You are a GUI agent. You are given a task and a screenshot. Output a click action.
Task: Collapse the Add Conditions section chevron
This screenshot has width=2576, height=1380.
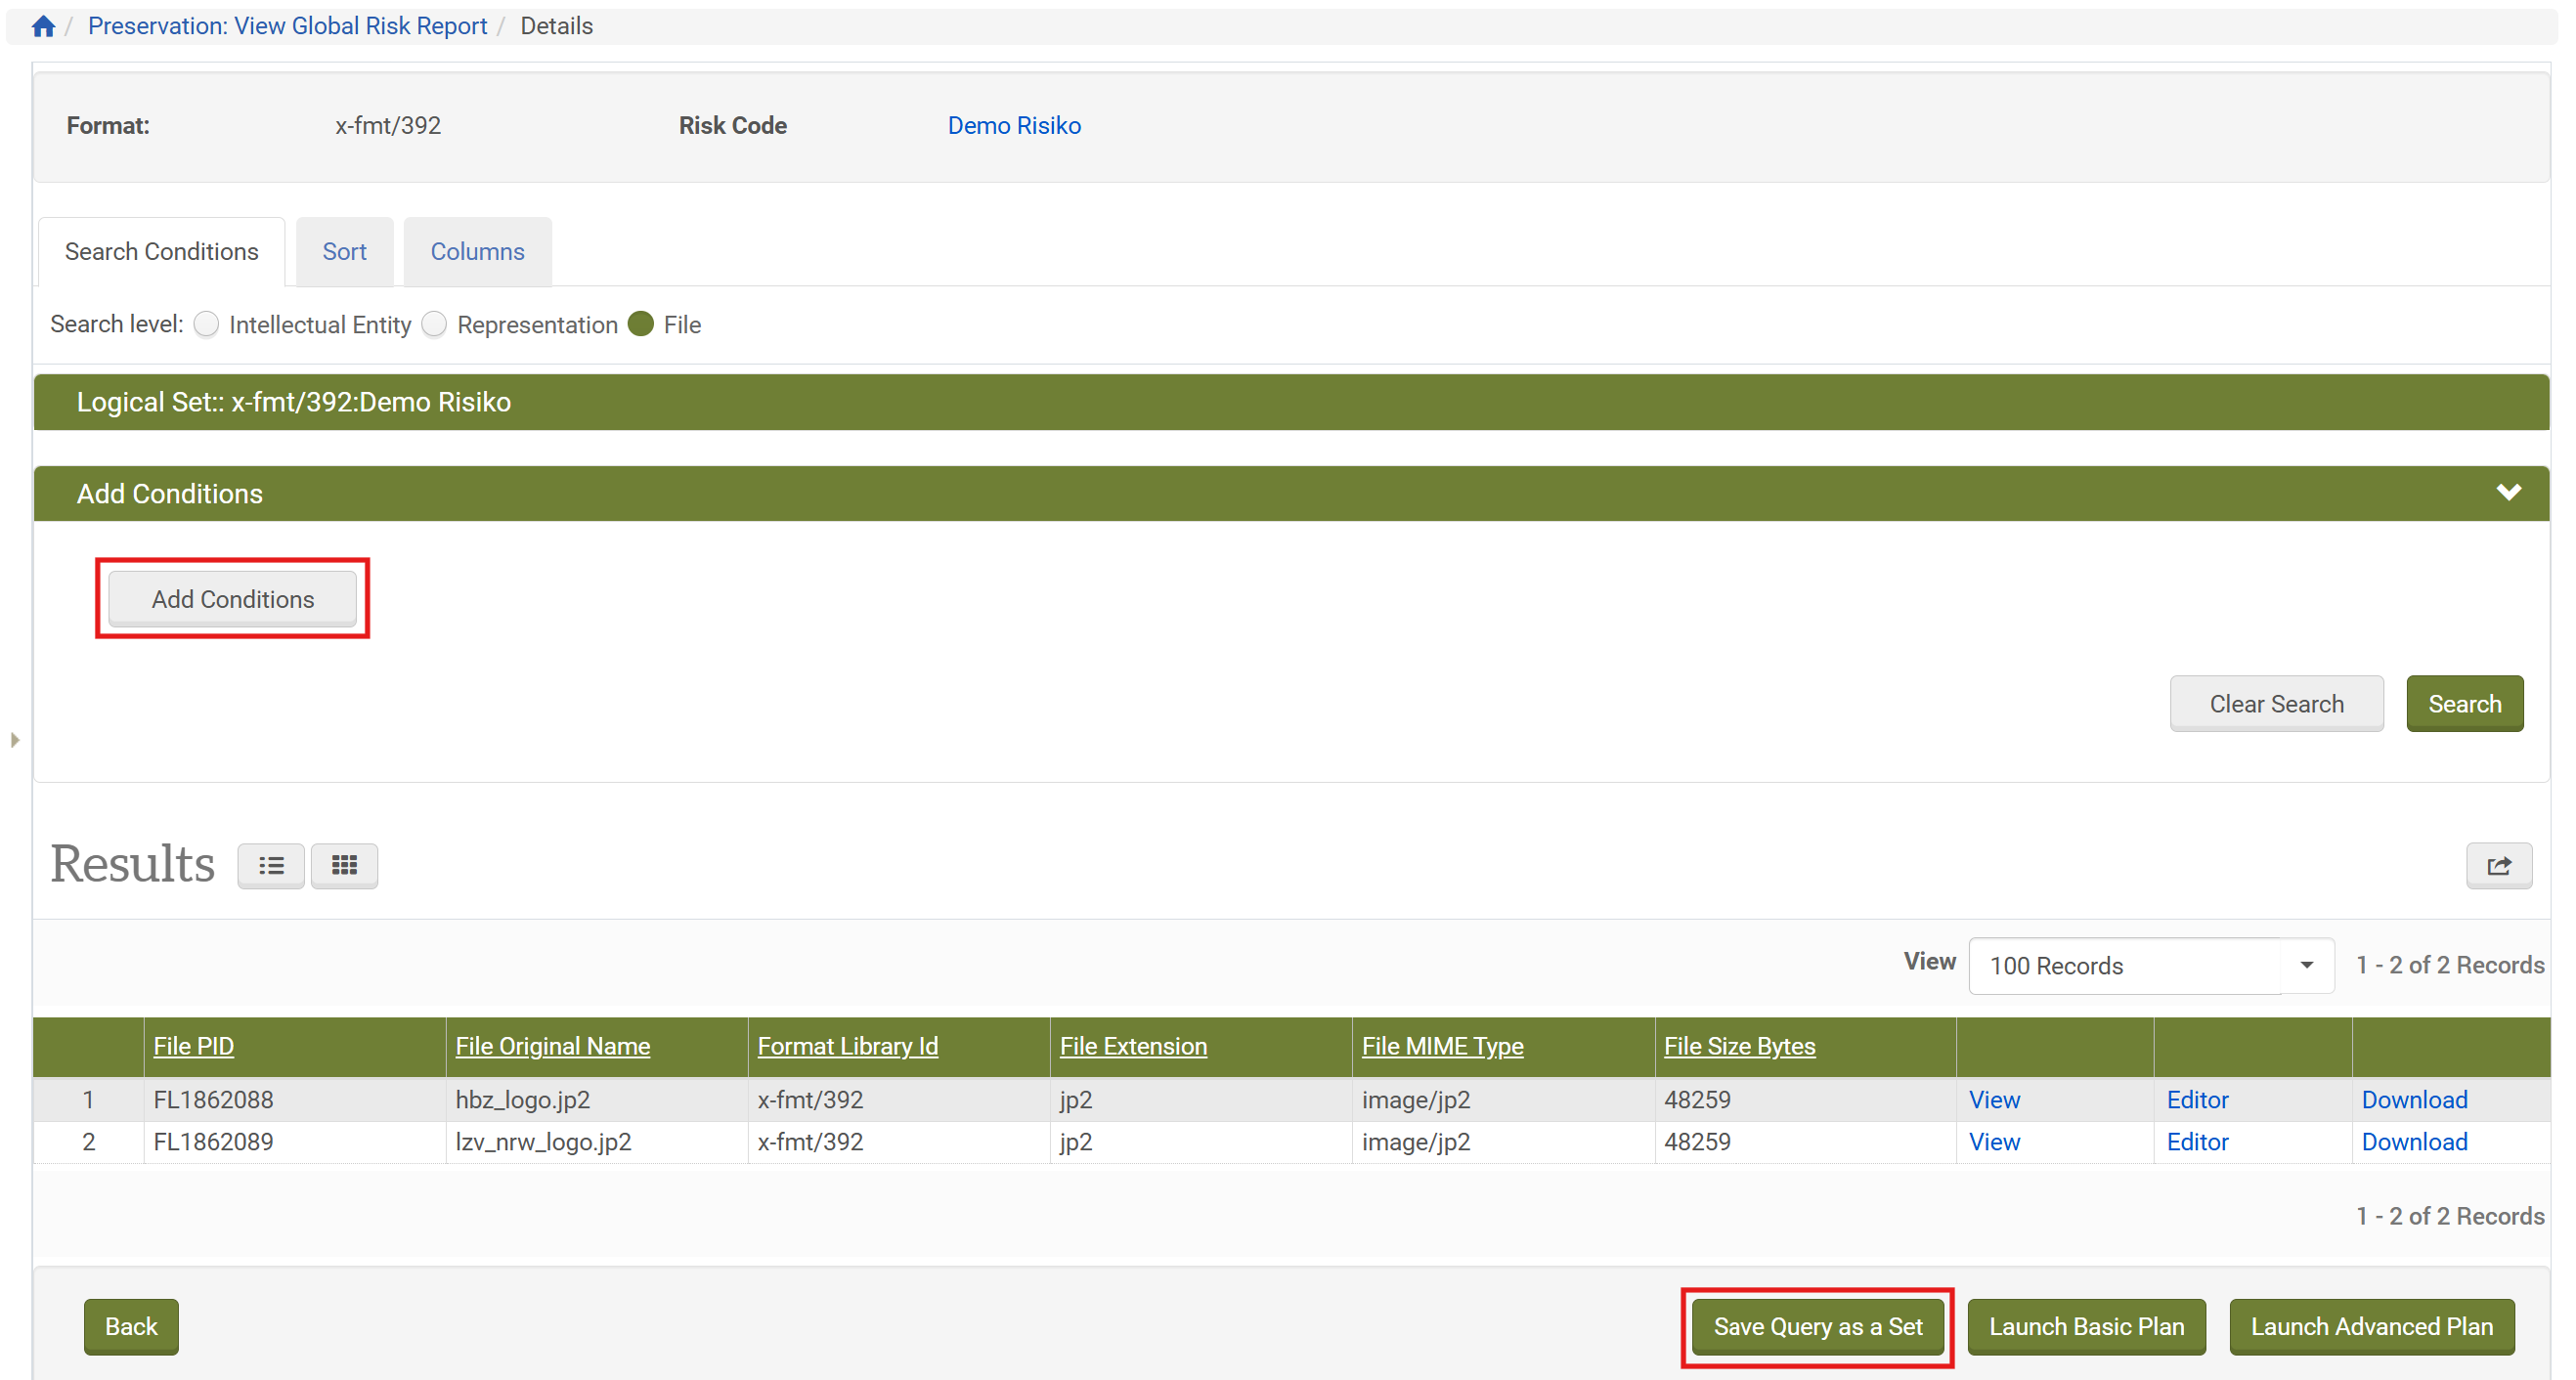tap(2507, 493)
